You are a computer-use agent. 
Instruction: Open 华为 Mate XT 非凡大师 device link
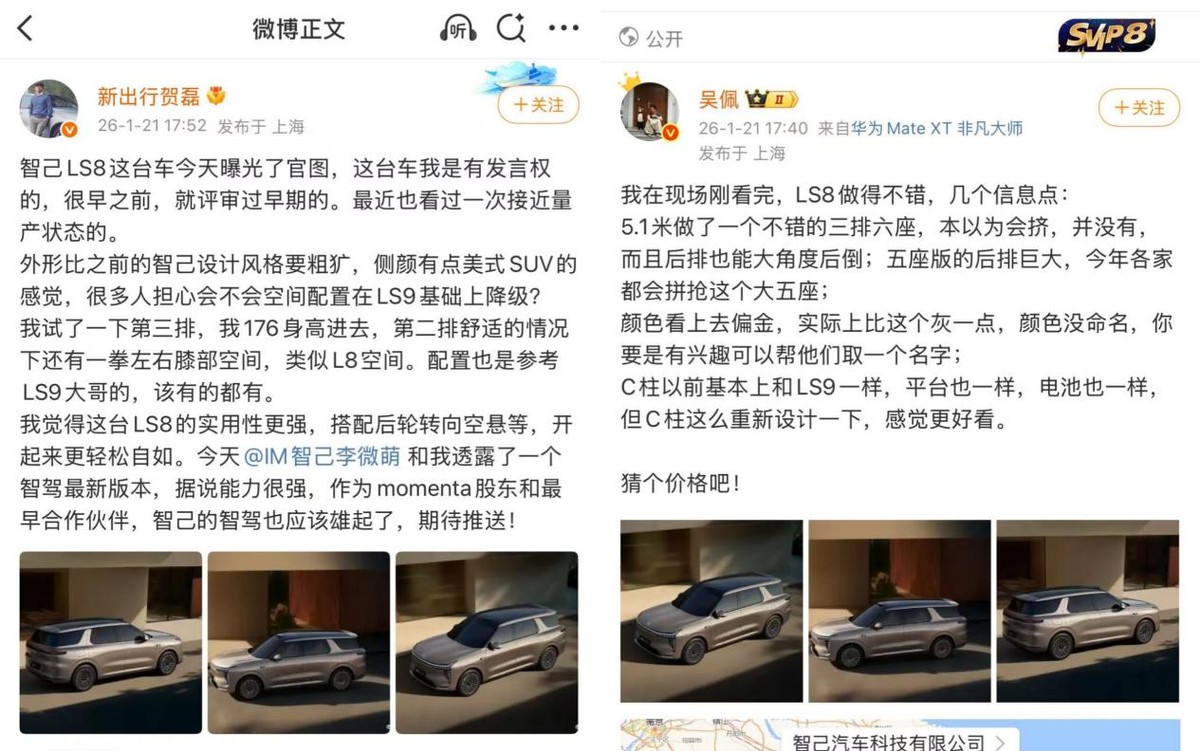pyautogui.click(x=937, y=128)
